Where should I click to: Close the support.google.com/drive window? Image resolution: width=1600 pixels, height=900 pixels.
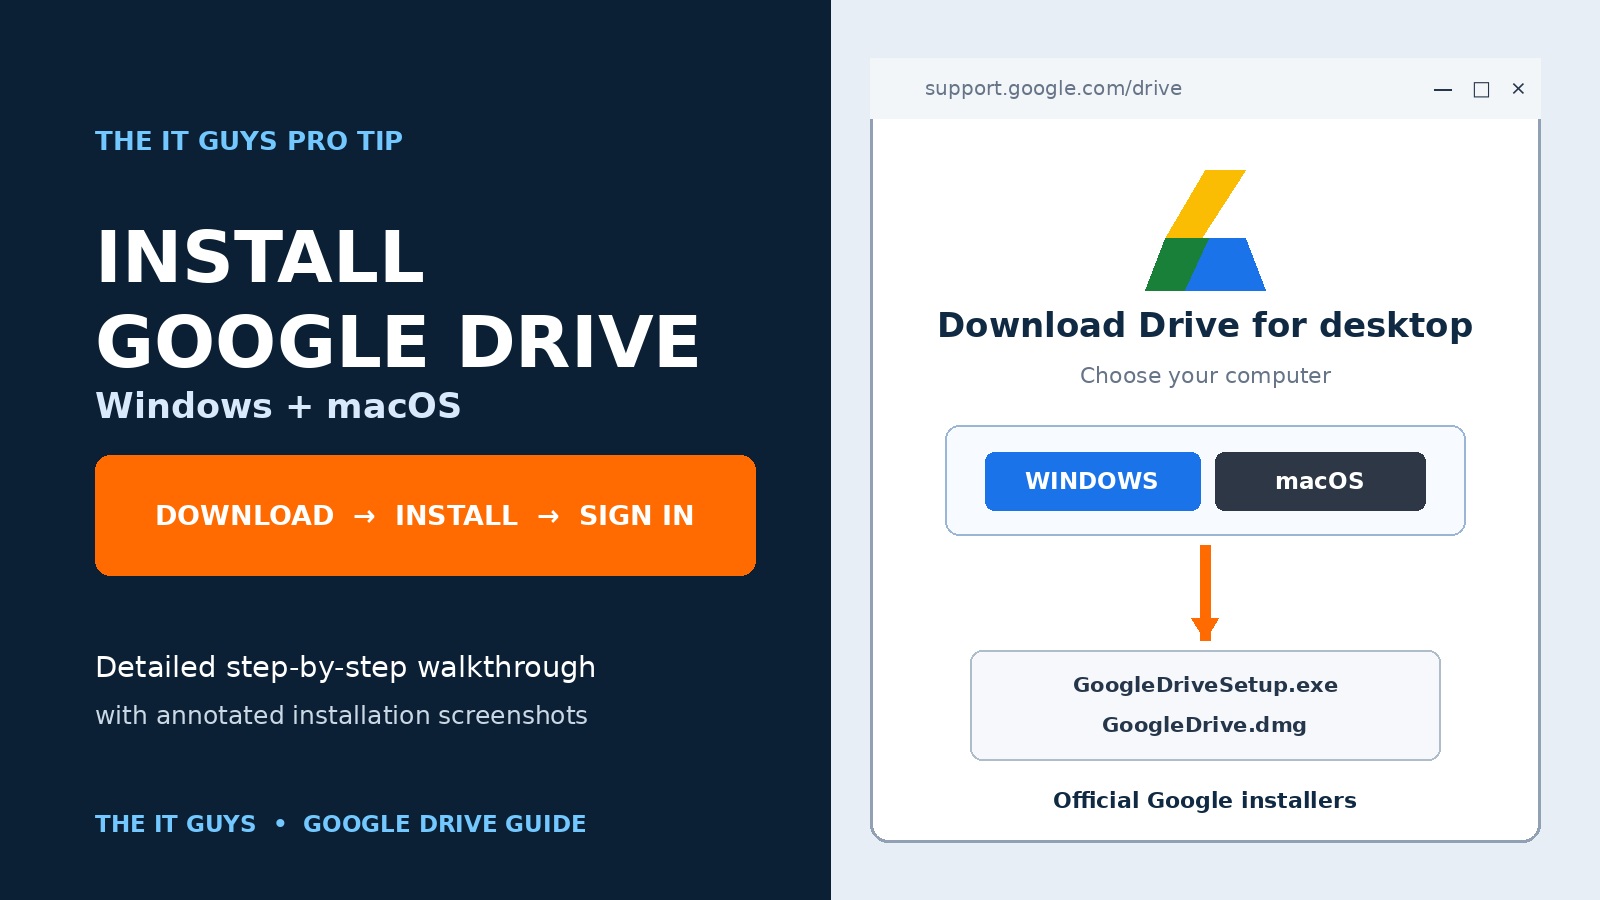(x=1518, y=89)
